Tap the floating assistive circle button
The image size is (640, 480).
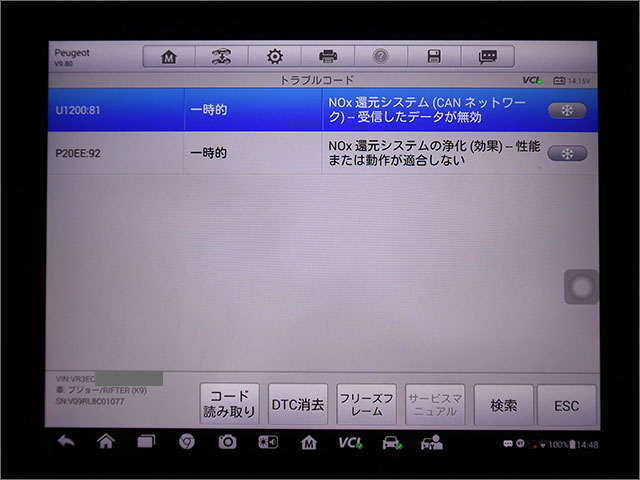coord(582,287)
